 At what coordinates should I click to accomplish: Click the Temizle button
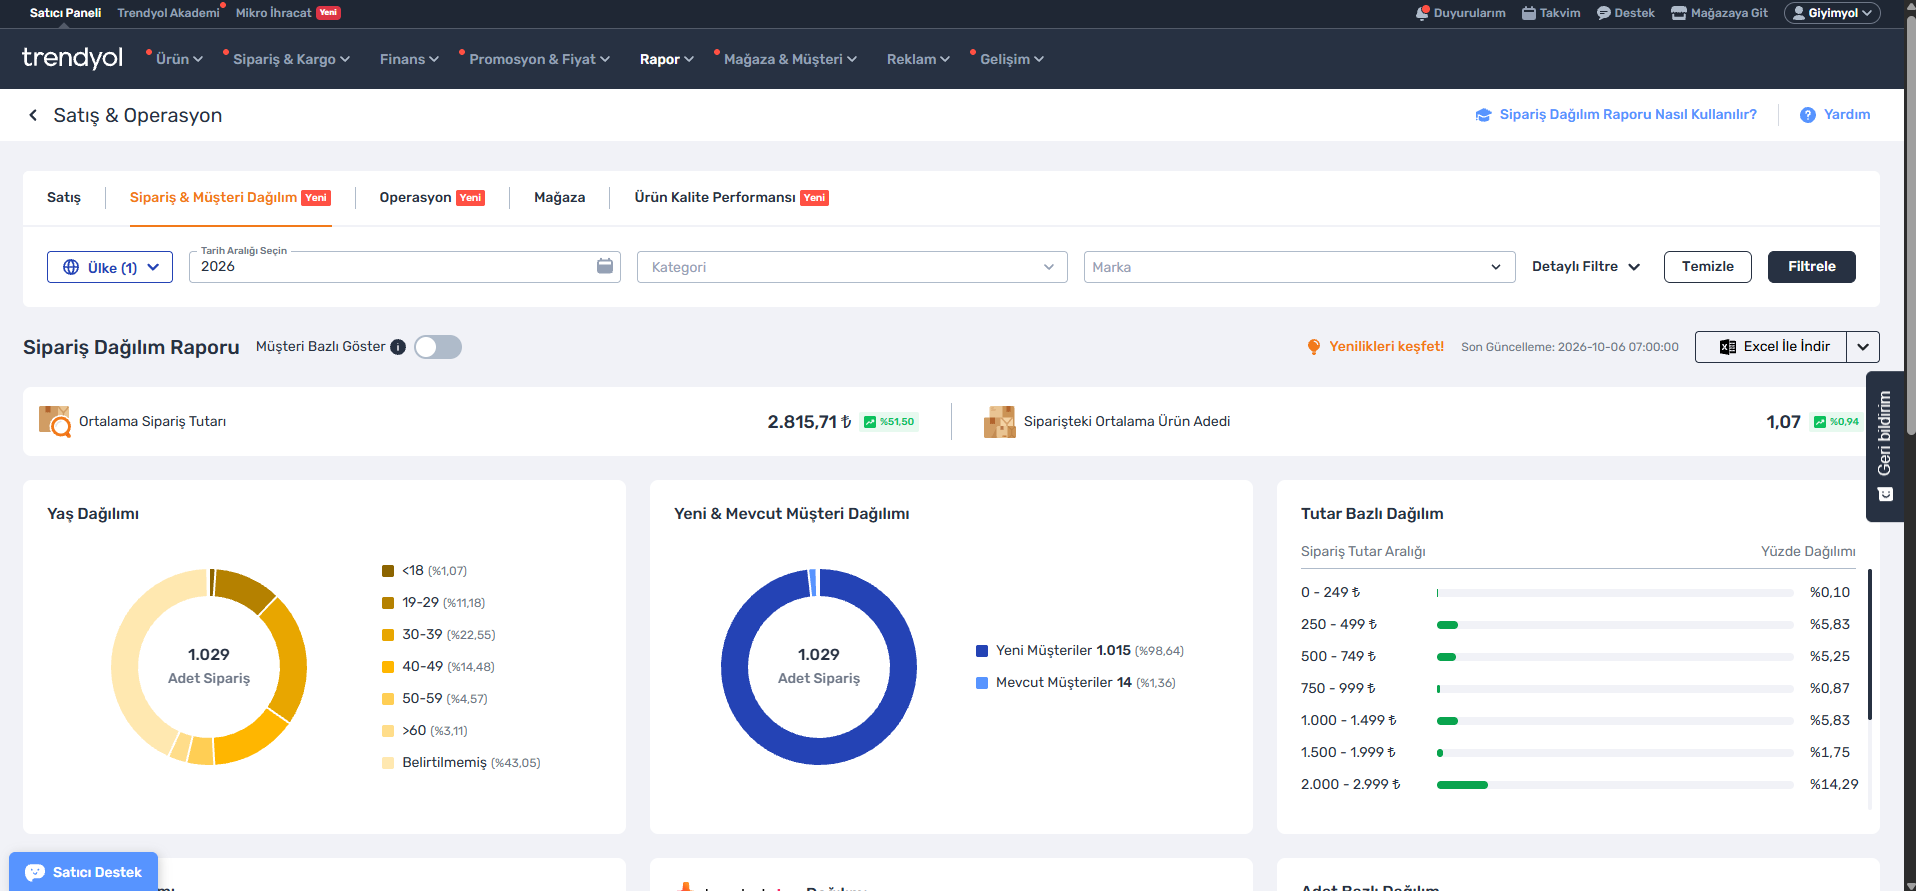[x=1707, y=267]
